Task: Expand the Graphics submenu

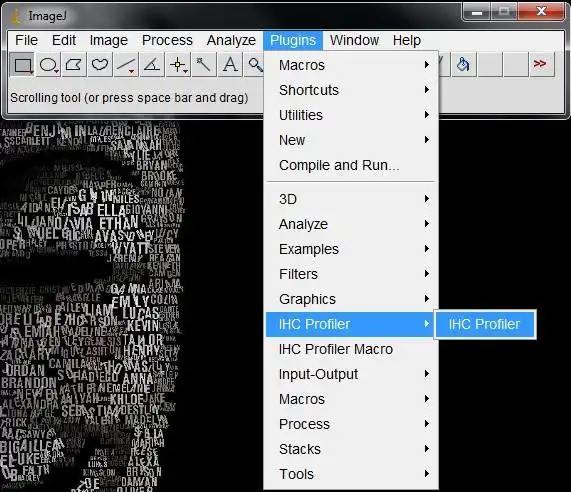Action: pos(351,299)
